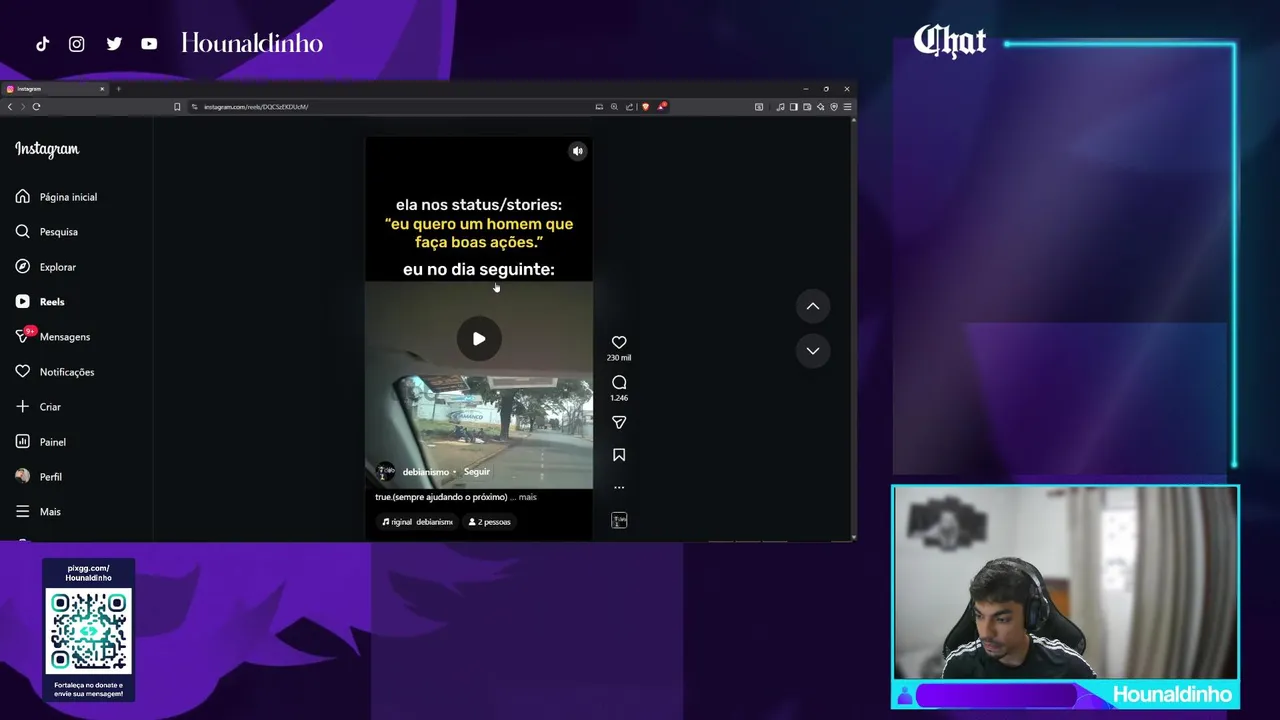Click the Instagram icon in stream overlay
The image size is (1280, 720).
(x=77, y=44)
